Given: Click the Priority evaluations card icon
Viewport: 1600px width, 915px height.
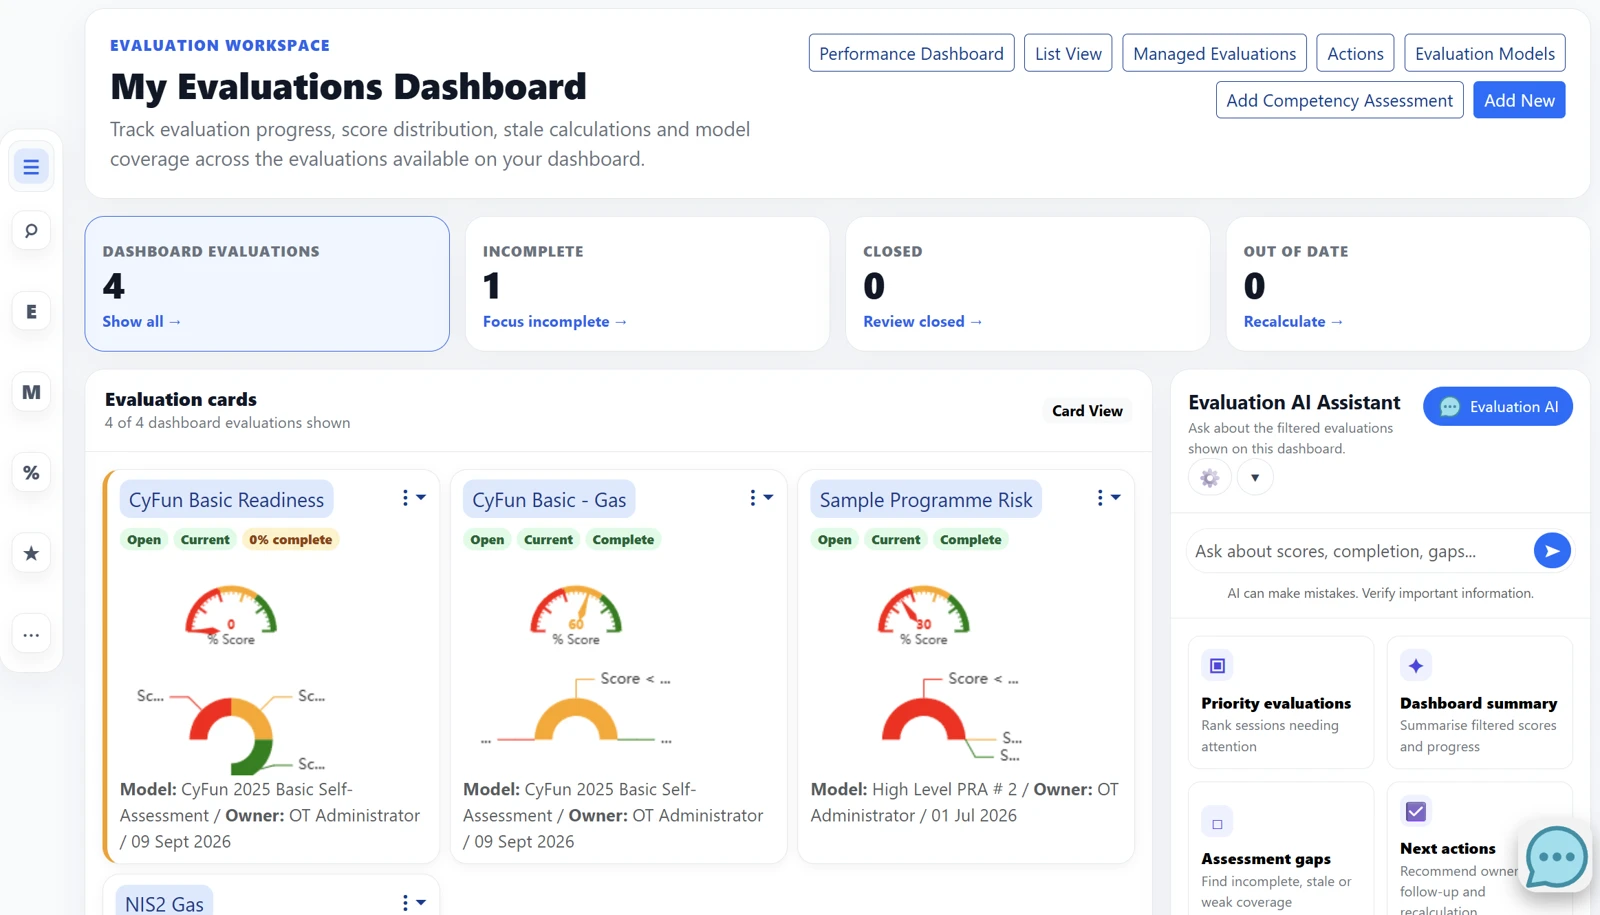Looking at the screenshot, I should (x=1217, y=666).
